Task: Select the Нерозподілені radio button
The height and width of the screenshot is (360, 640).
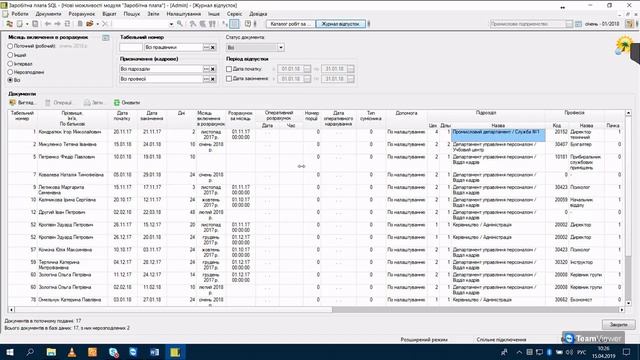Action: (10, 72)
